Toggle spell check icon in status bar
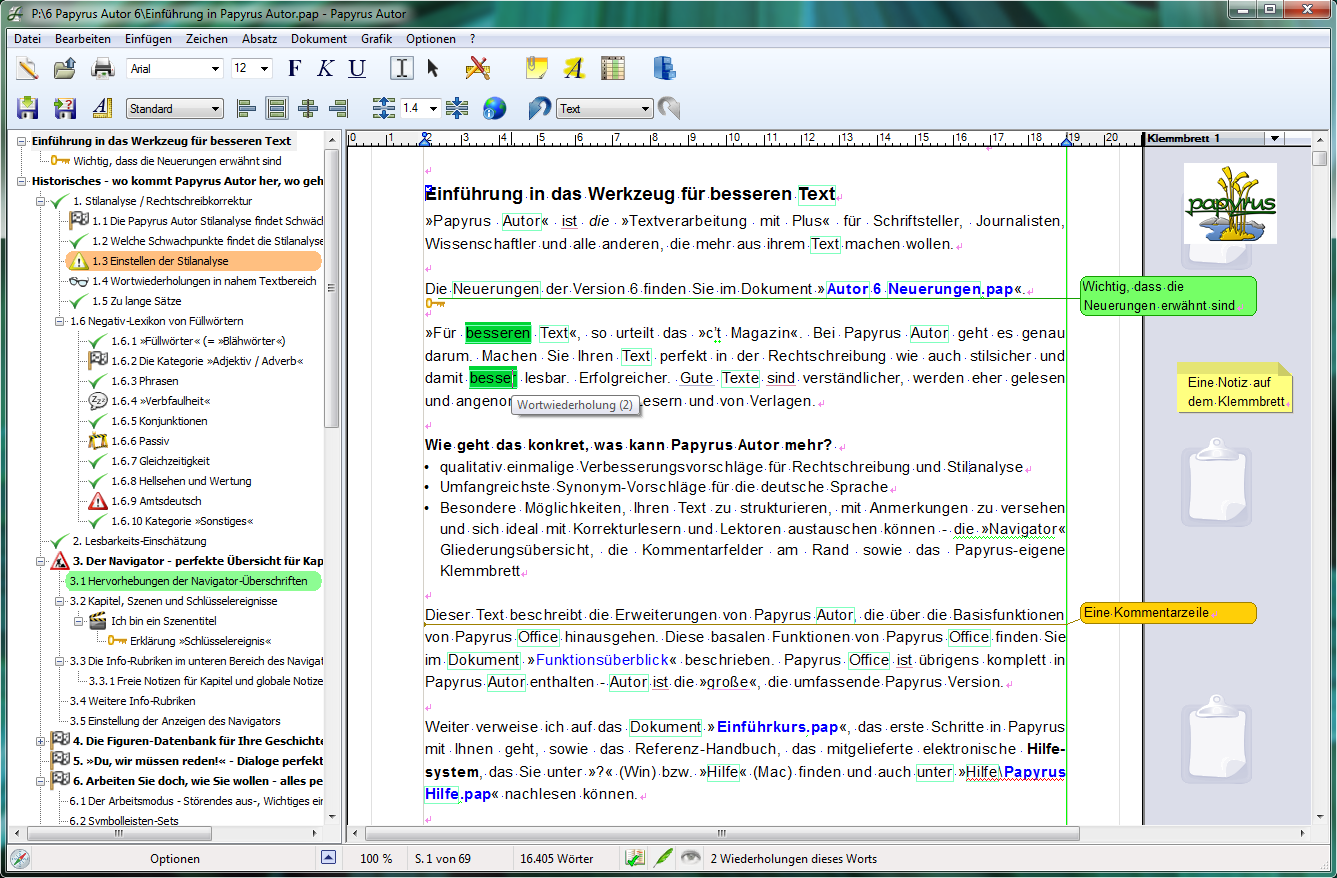Image resolution: width=1337 pixels, height=878 pixels. [634, 858]
